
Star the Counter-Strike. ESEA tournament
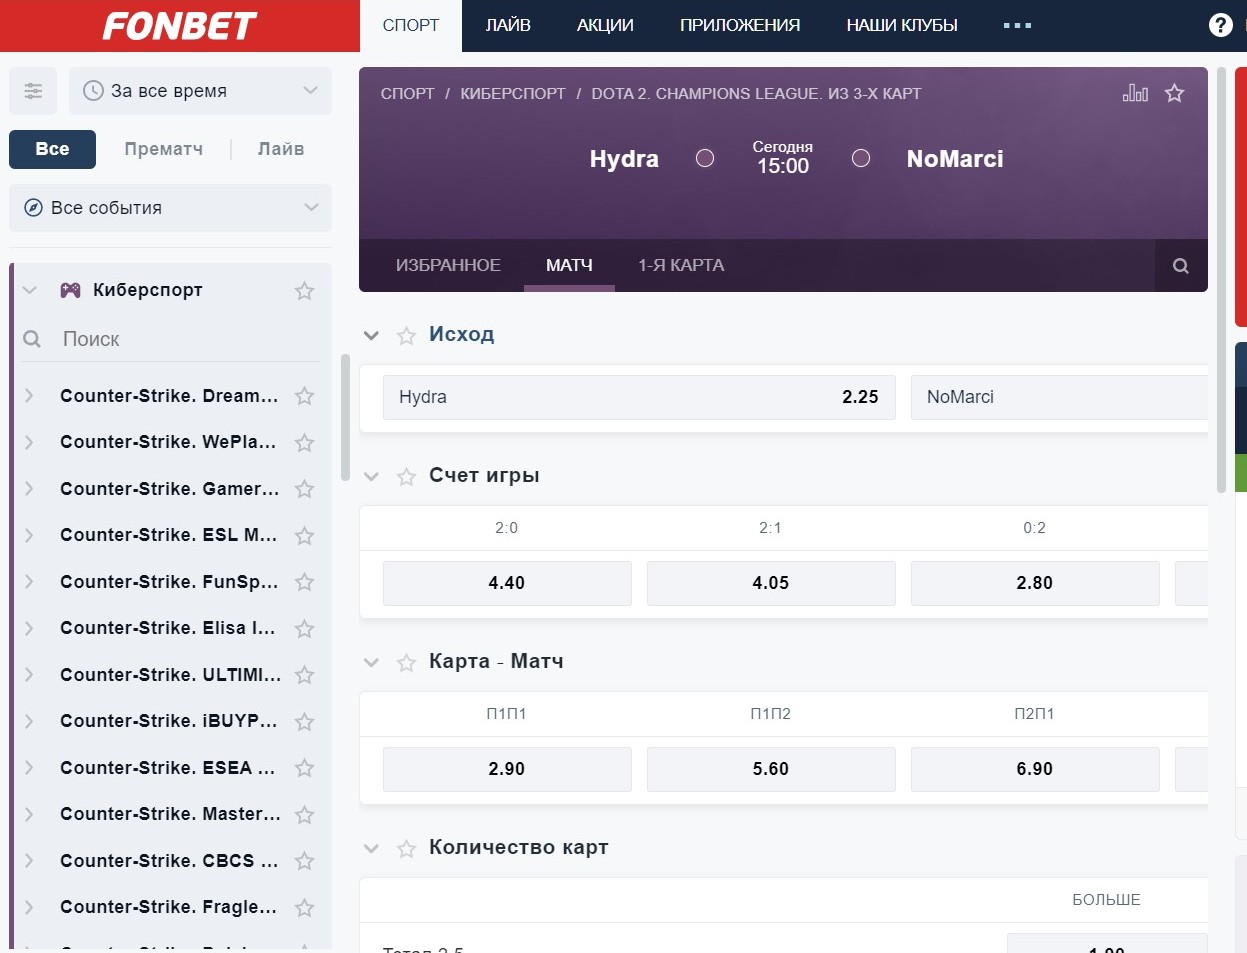coord(304,768)
